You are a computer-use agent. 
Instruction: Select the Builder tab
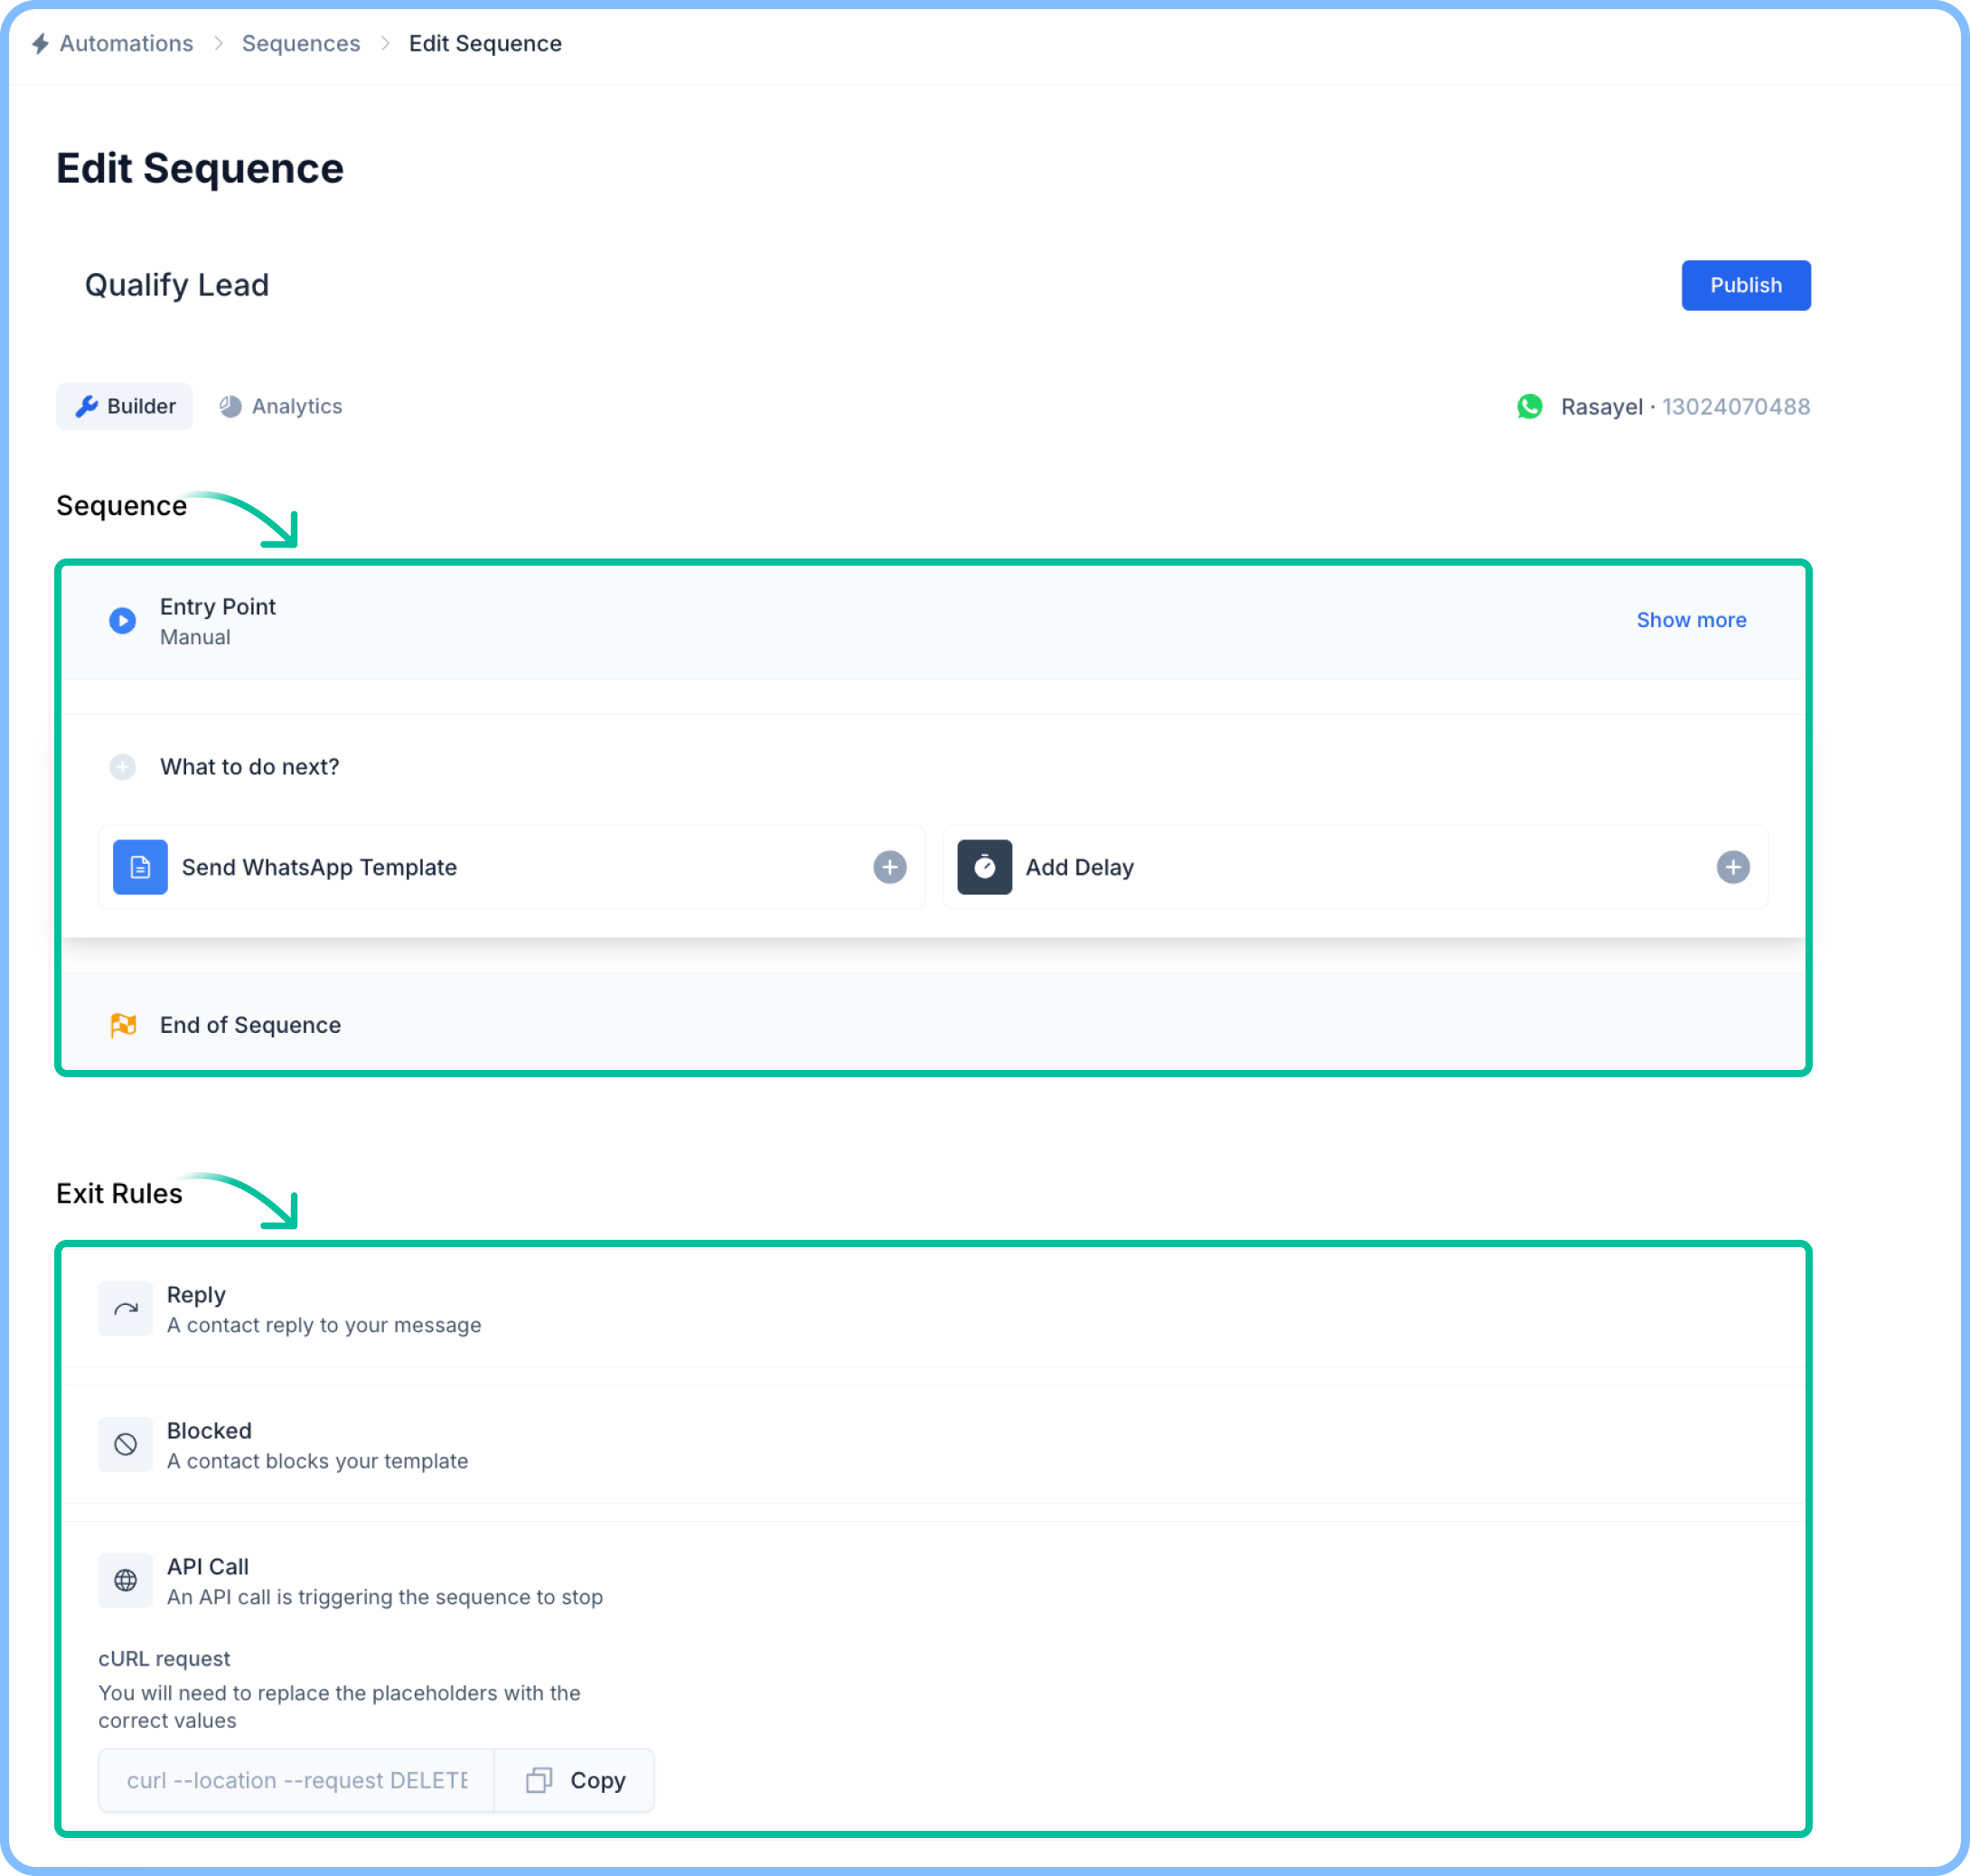[125, 407]
